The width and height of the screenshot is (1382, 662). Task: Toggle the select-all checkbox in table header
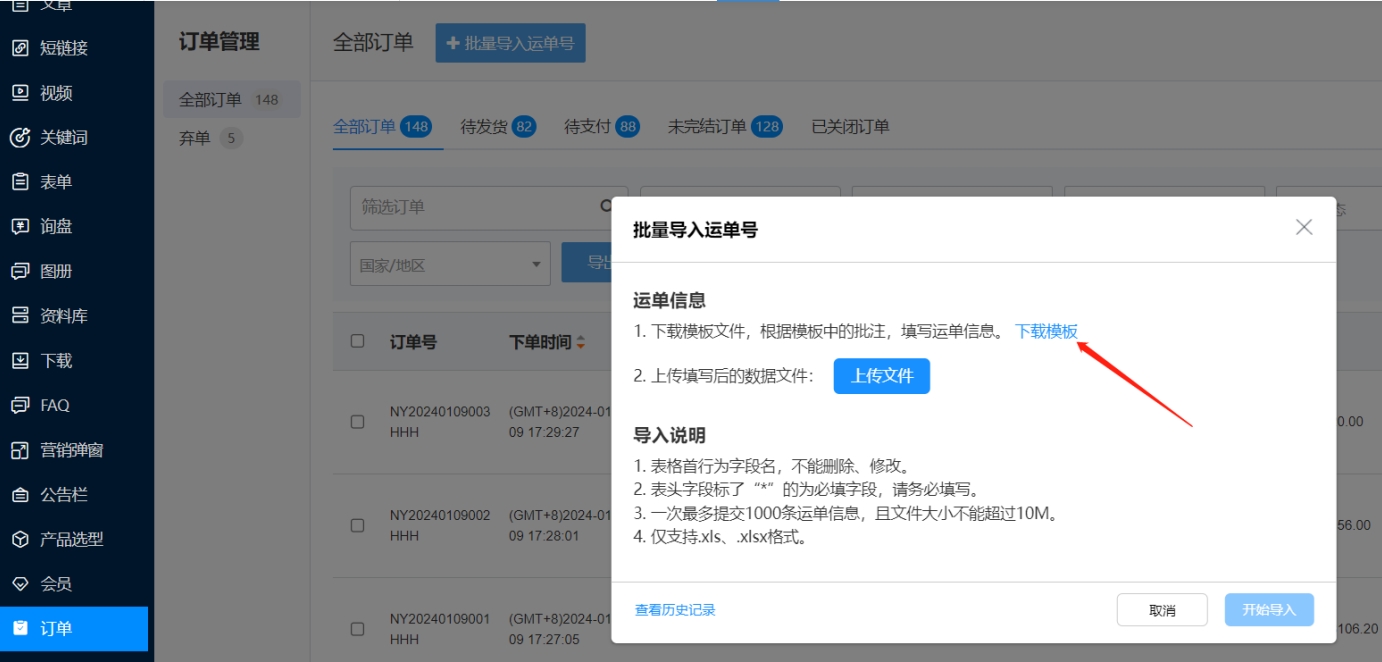click(x=358, y=341)
